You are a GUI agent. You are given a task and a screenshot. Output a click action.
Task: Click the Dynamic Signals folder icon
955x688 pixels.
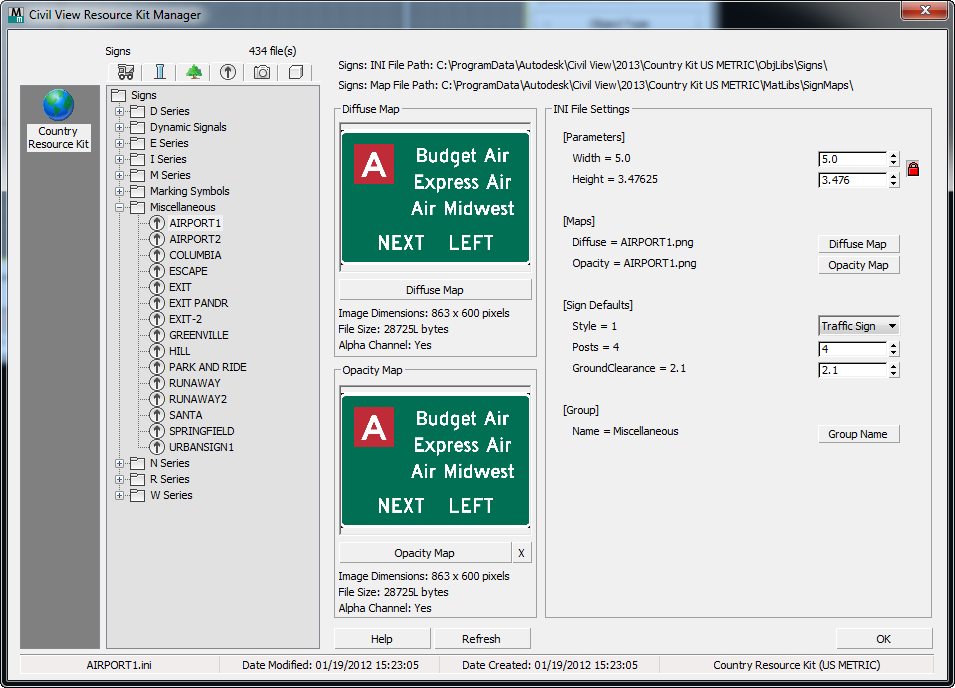coord(138,127)
